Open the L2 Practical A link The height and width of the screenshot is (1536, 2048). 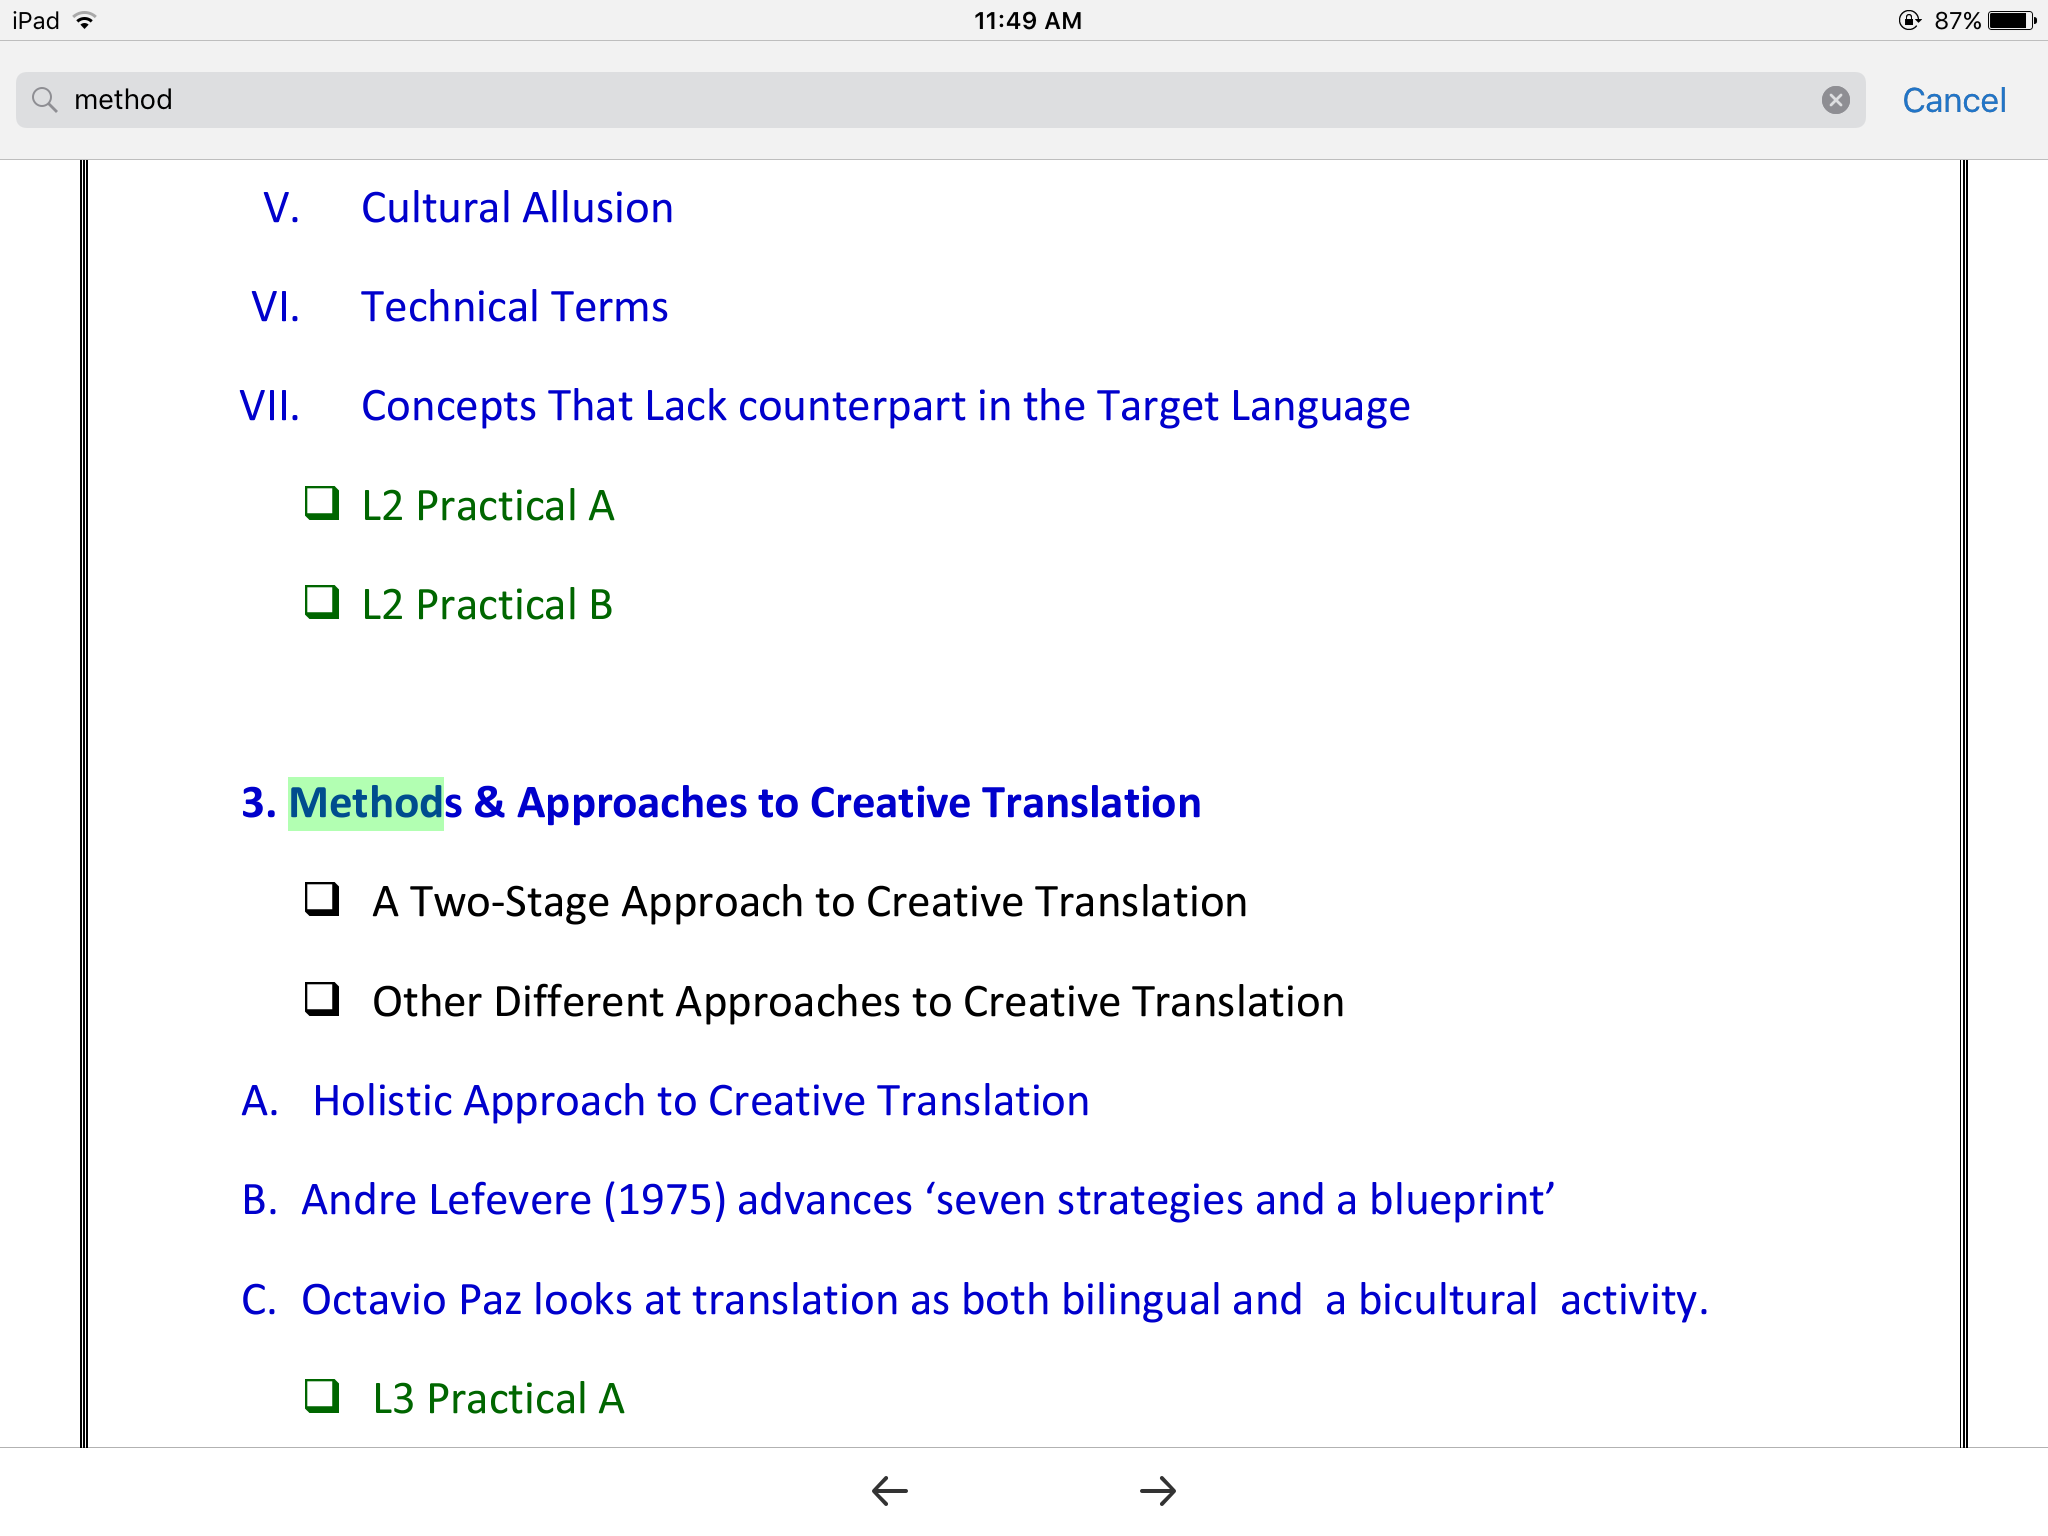[488, 505]
